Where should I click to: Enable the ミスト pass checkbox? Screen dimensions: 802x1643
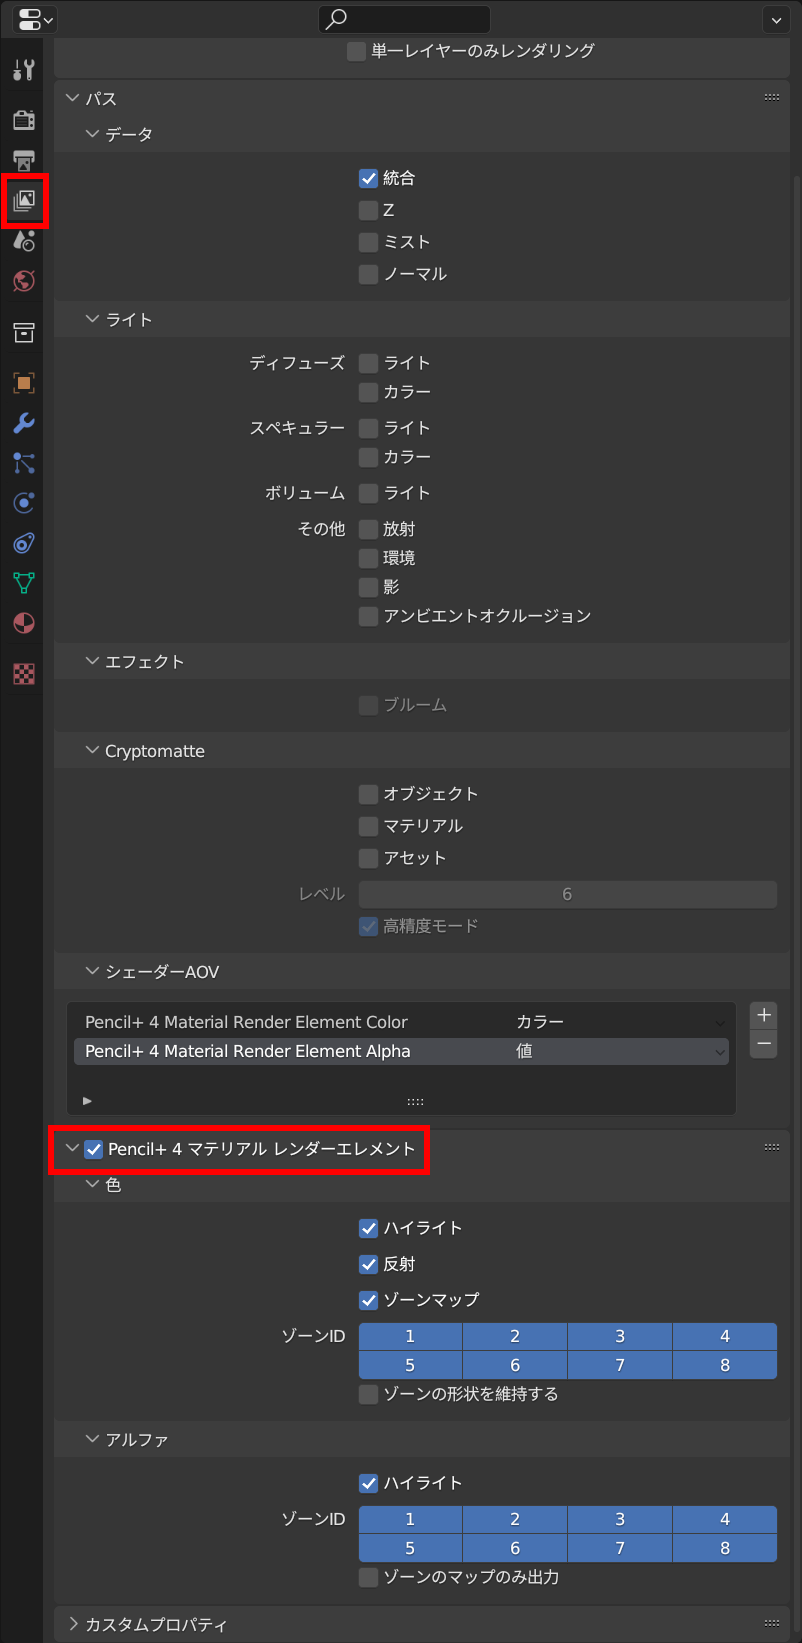368,243
